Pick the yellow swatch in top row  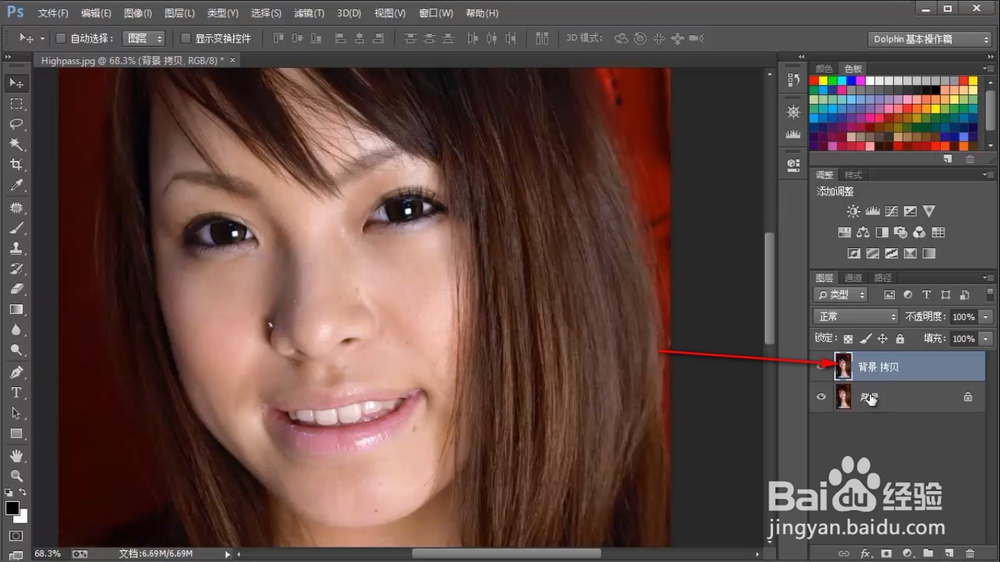click(x=823, y=81)
